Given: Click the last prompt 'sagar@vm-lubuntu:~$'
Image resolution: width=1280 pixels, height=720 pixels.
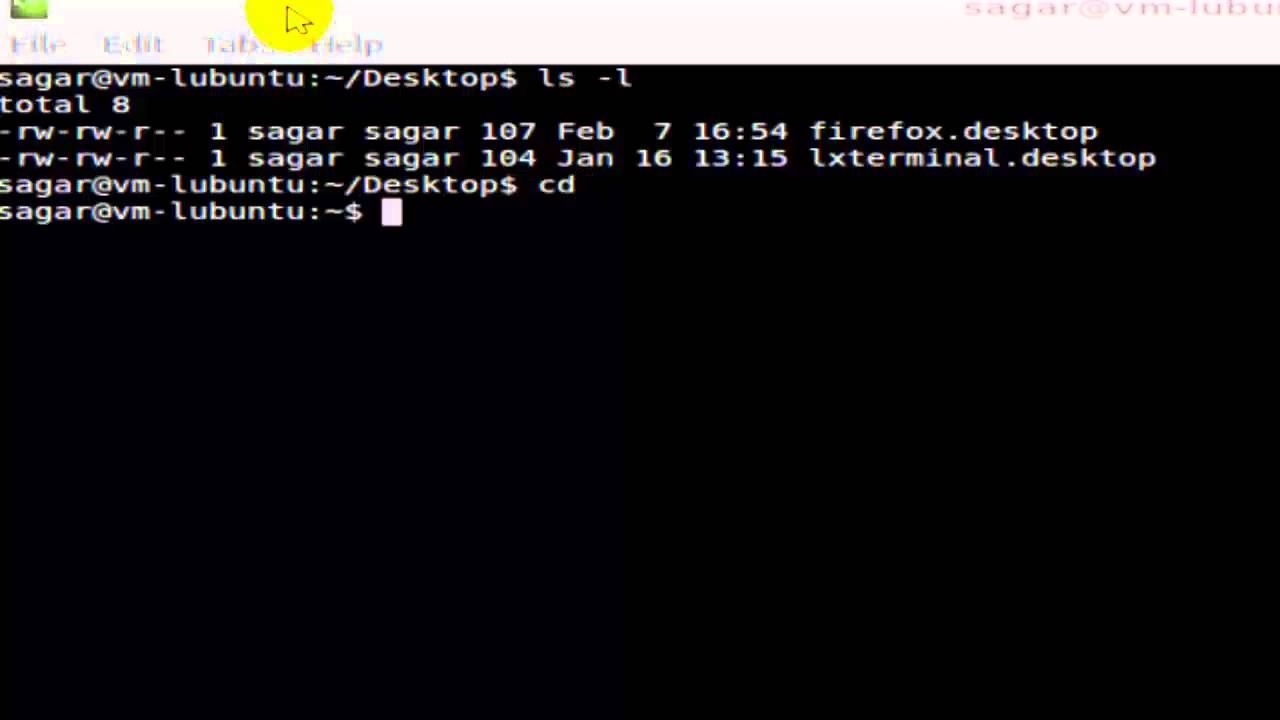Looking at the screenshot, I should (x=181, y=212).
